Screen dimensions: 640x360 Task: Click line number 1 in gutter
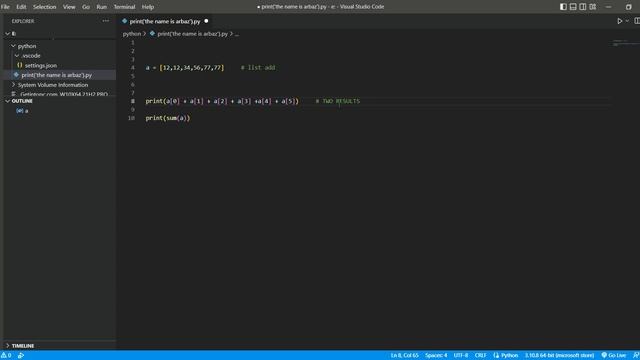click(x=133, y=42)
